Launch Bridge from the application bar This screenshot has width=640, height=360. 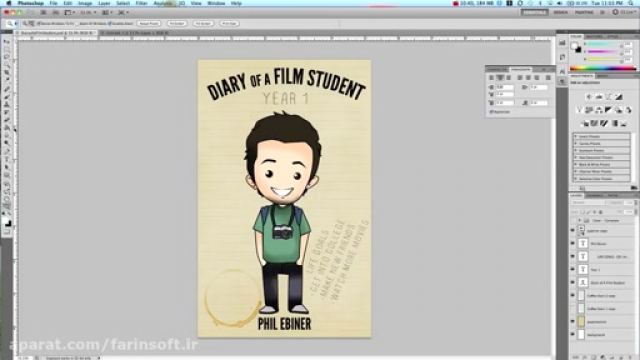(43, 13)
